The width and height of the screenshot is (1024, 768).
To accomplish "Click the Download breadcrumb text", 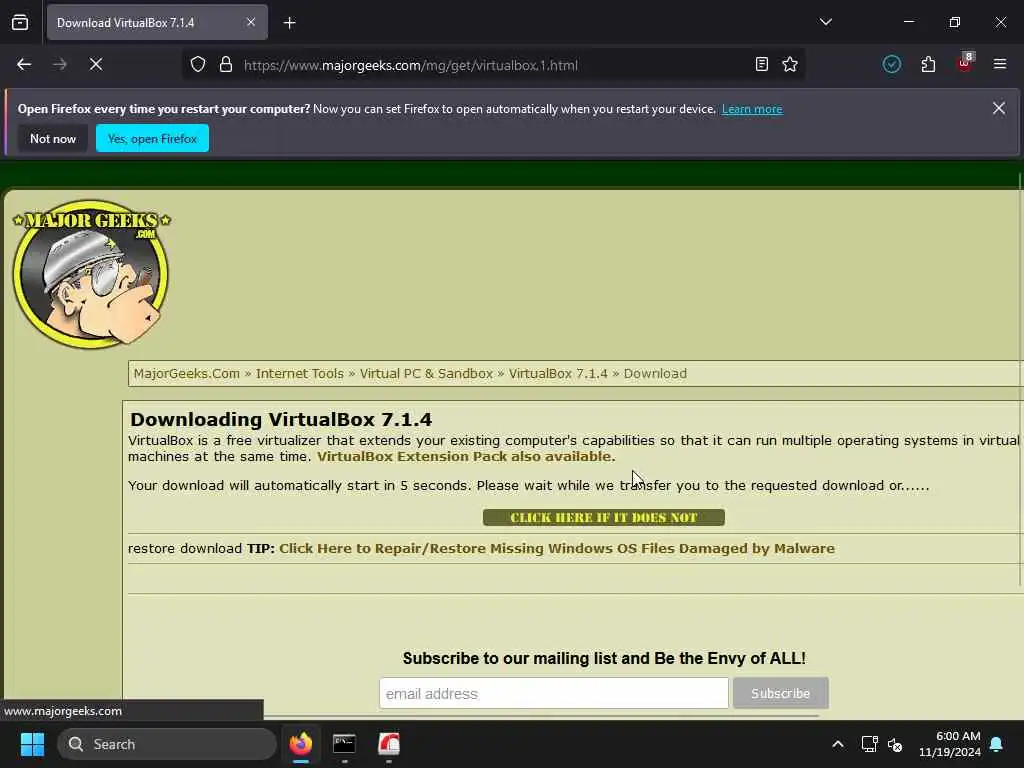I will click(655, 374).
